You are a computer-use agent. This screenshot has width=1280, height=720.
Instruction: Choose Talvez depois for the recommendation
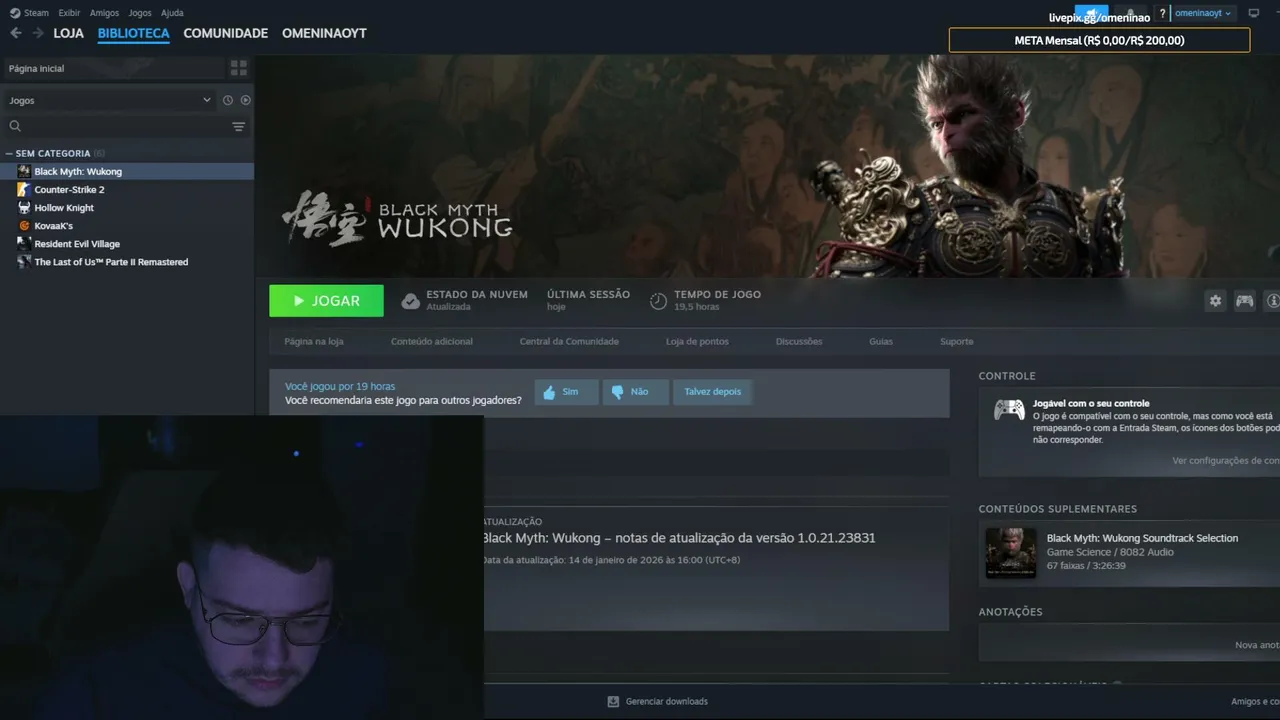coord(713,392)
